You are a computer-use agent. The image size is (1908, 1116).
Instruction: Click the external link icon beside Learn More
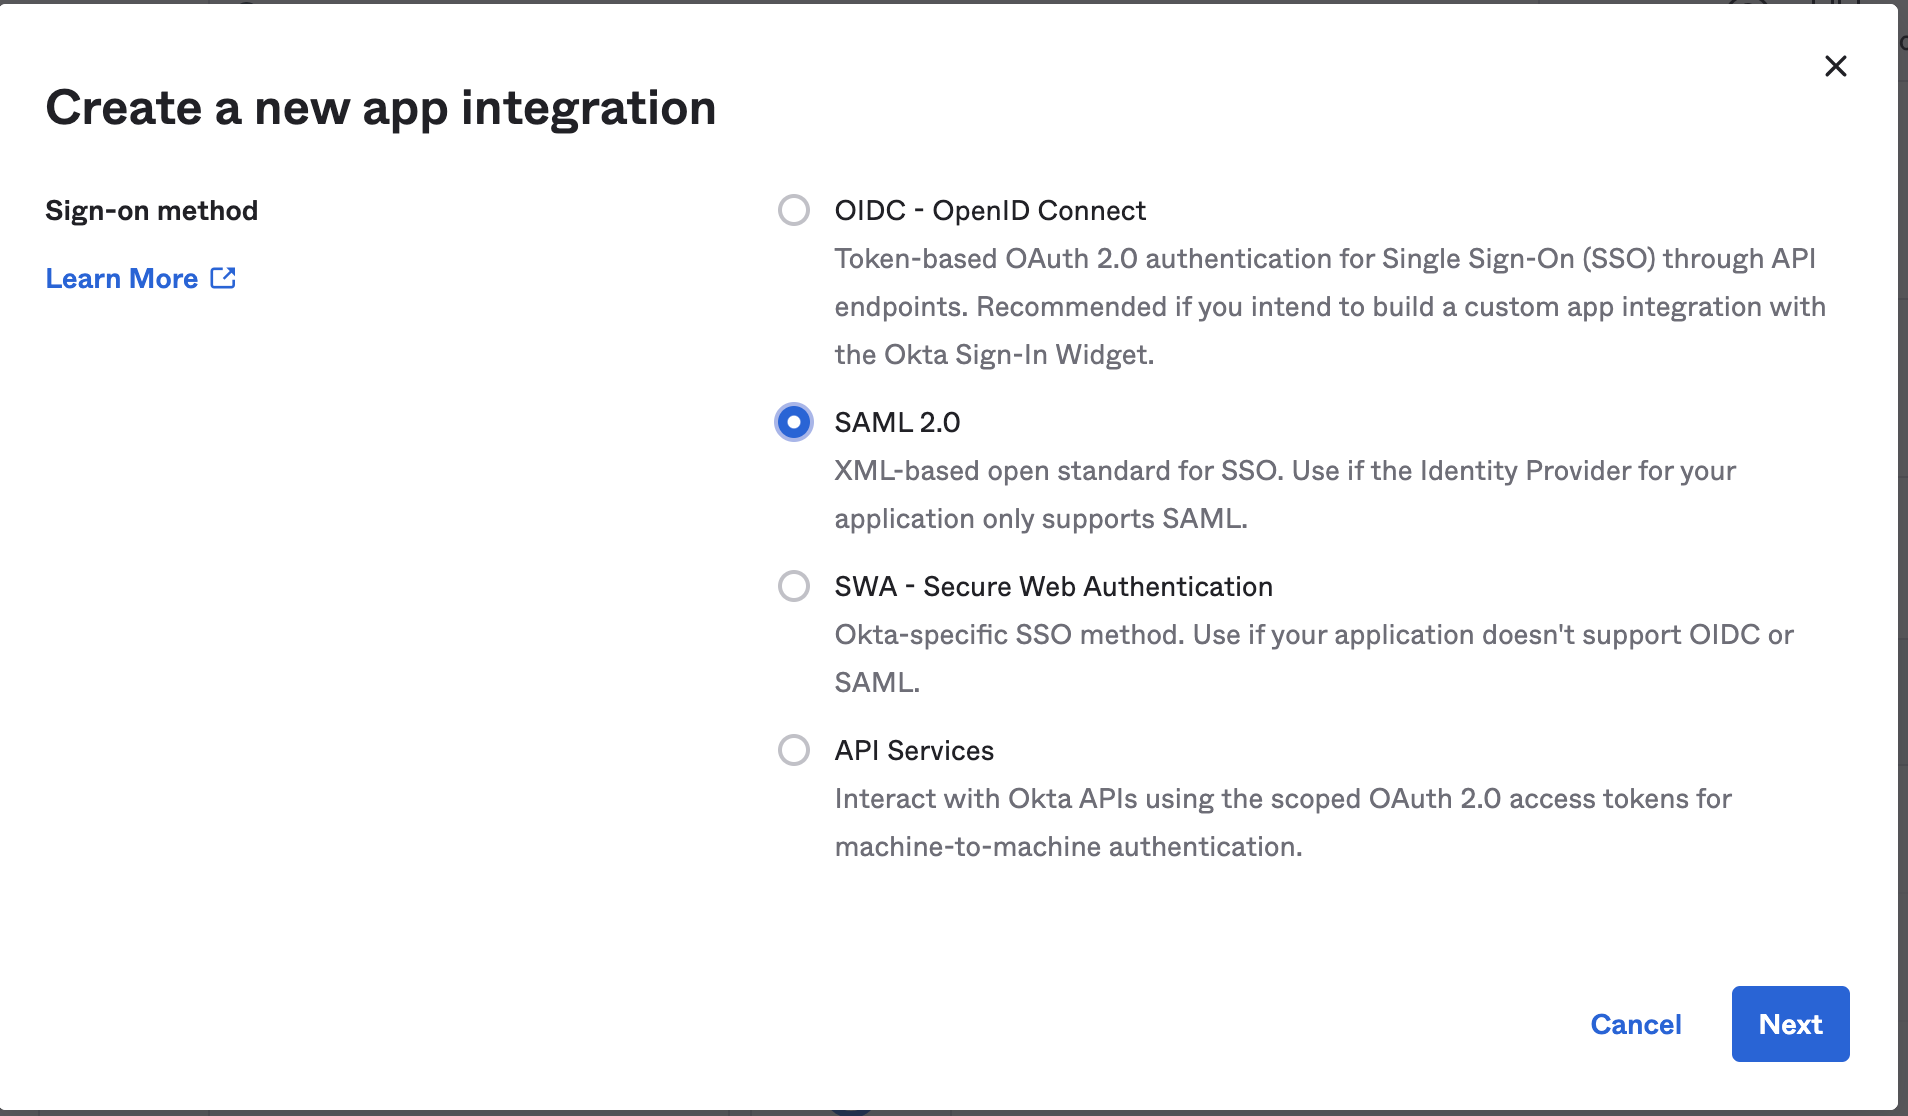(224, 277)
